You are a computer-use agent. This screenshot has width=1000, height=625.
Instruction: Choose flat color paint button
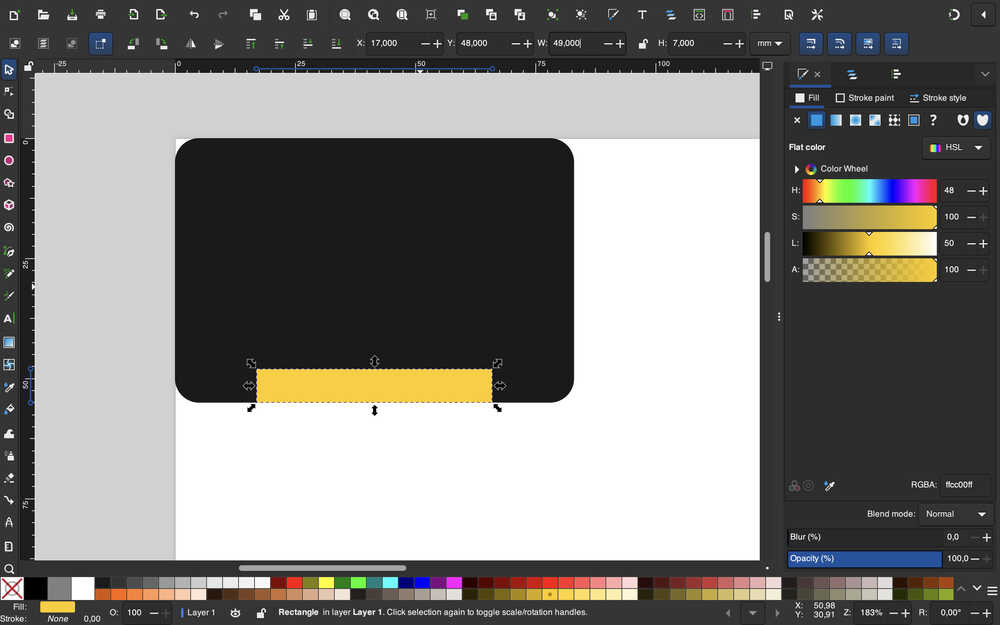point(816,120)
